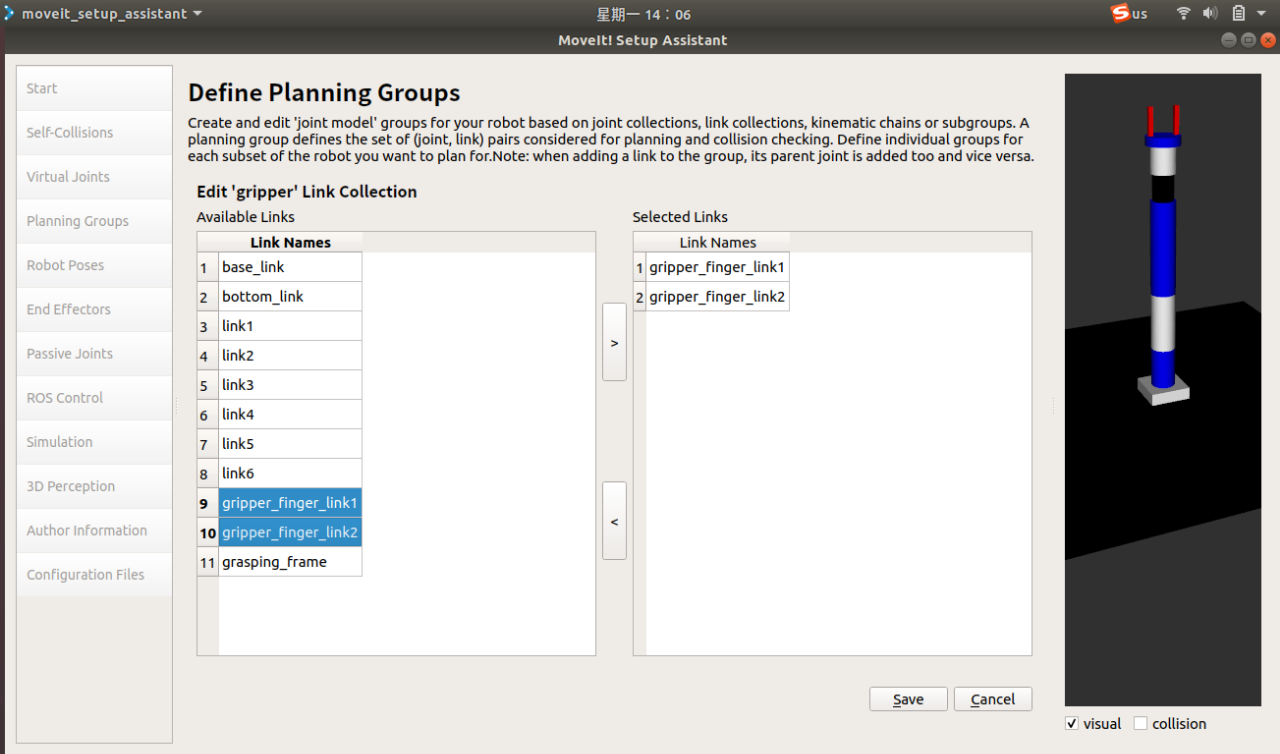The image size is (1280, 754).
Task: Open the battery status indicator
Action: 1238,13
